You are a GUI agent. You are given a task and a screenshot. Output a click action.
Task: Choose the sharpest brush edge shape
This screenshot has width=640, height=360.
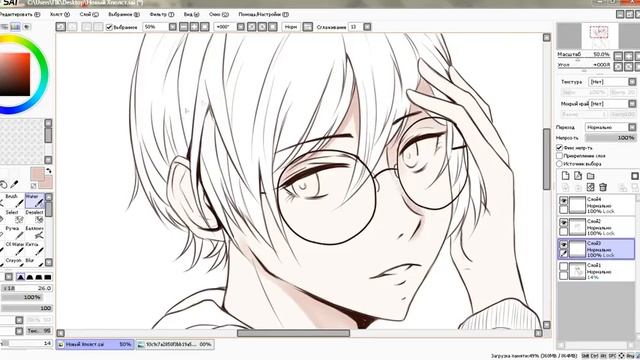pos(20,277)
